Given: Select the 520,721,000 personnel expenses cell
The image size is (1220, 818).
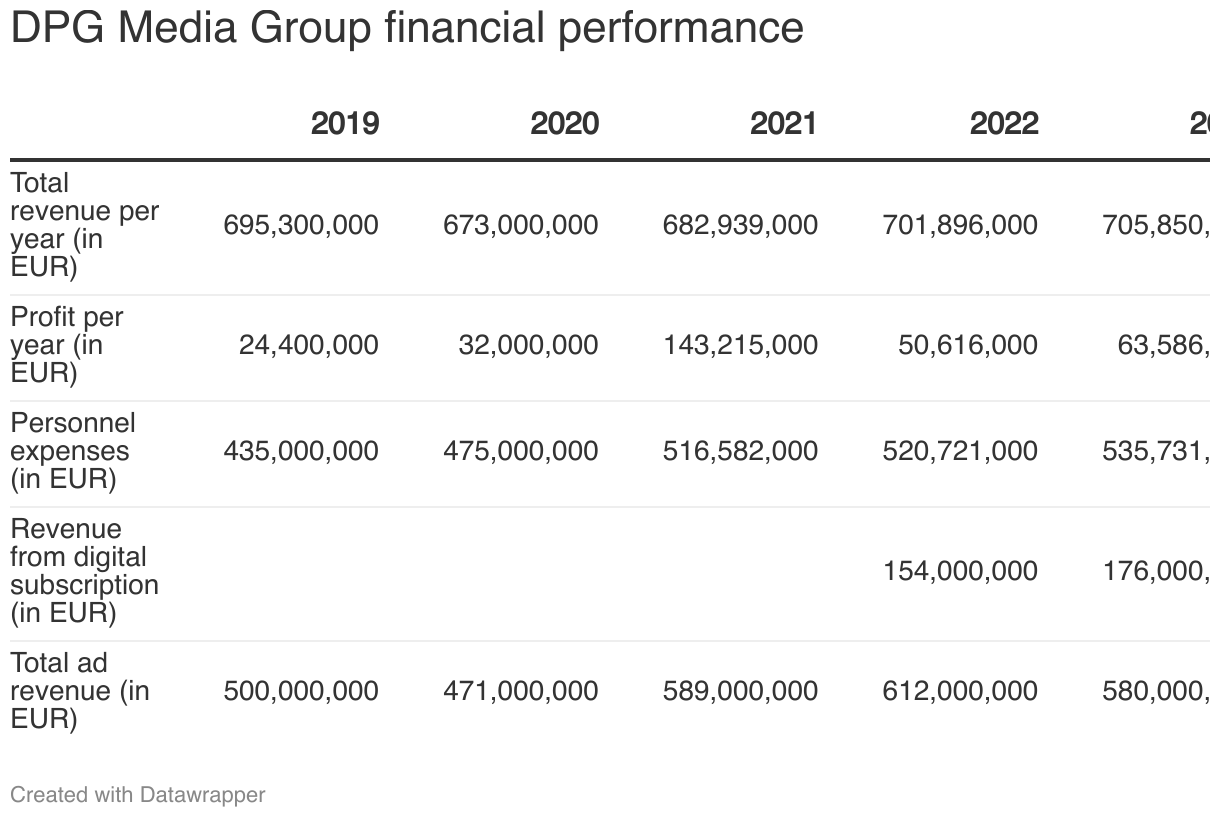Looking at the screenshot, I should click(x=960, y=451).
